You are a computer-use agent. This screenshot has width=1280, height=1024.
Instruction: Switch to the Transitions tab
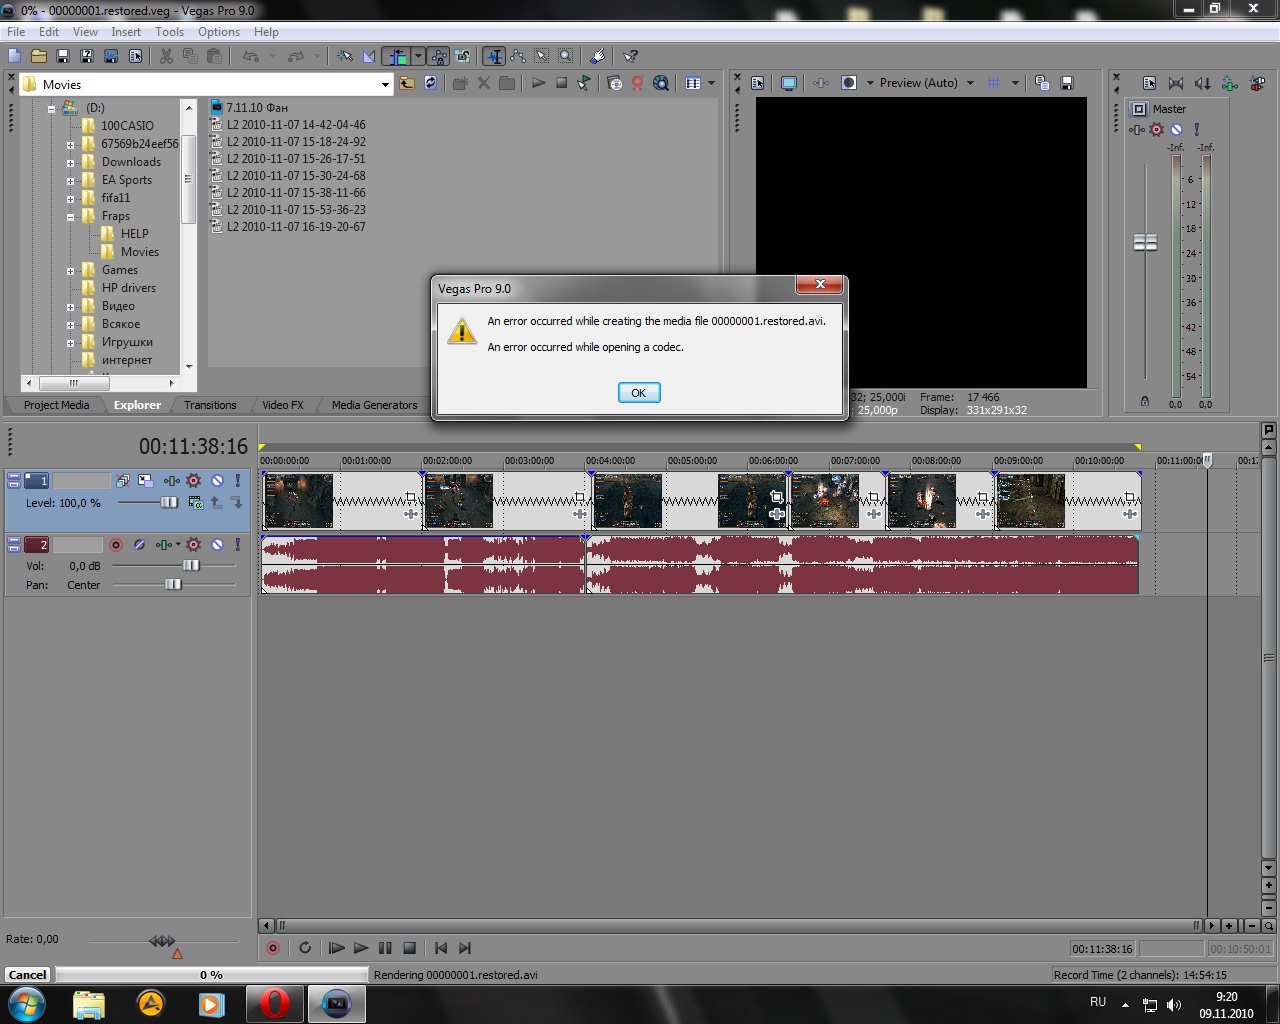210,405
